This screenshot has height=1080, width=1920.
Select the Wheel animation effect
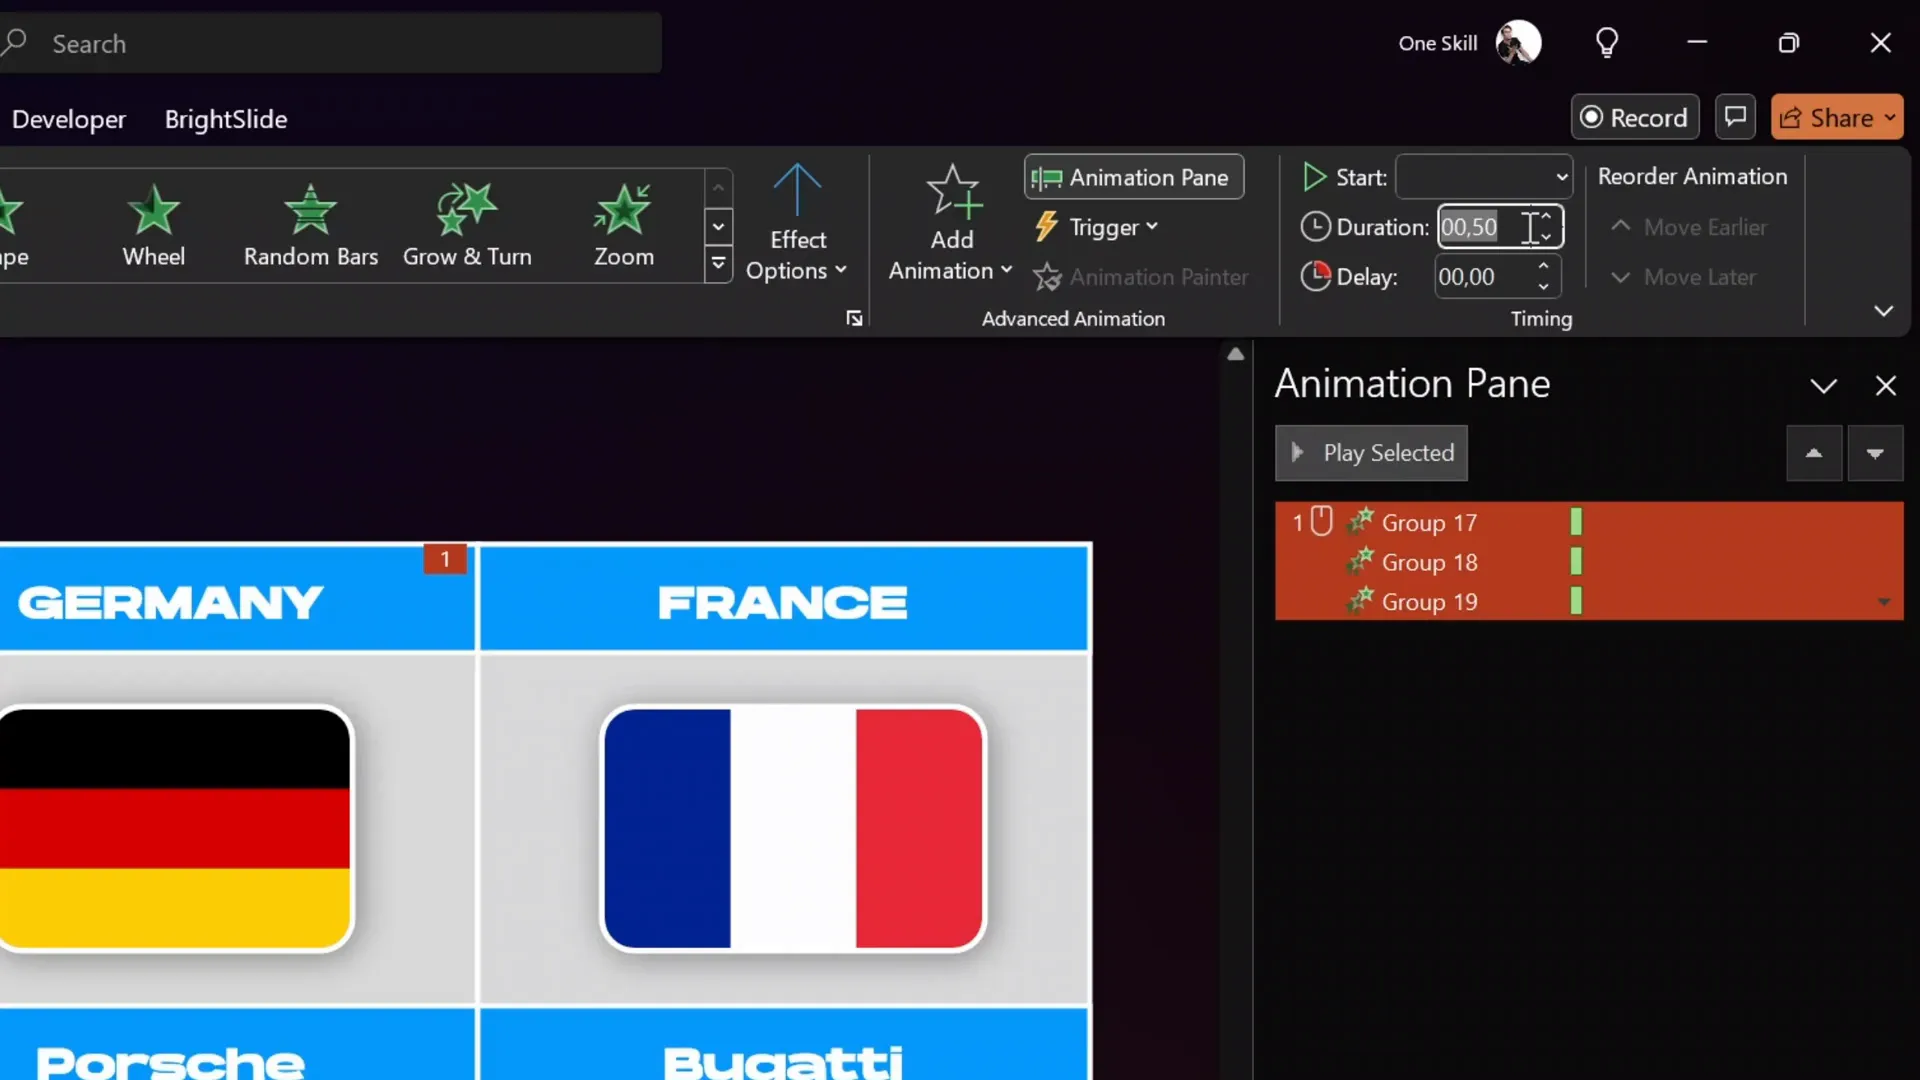152,222
